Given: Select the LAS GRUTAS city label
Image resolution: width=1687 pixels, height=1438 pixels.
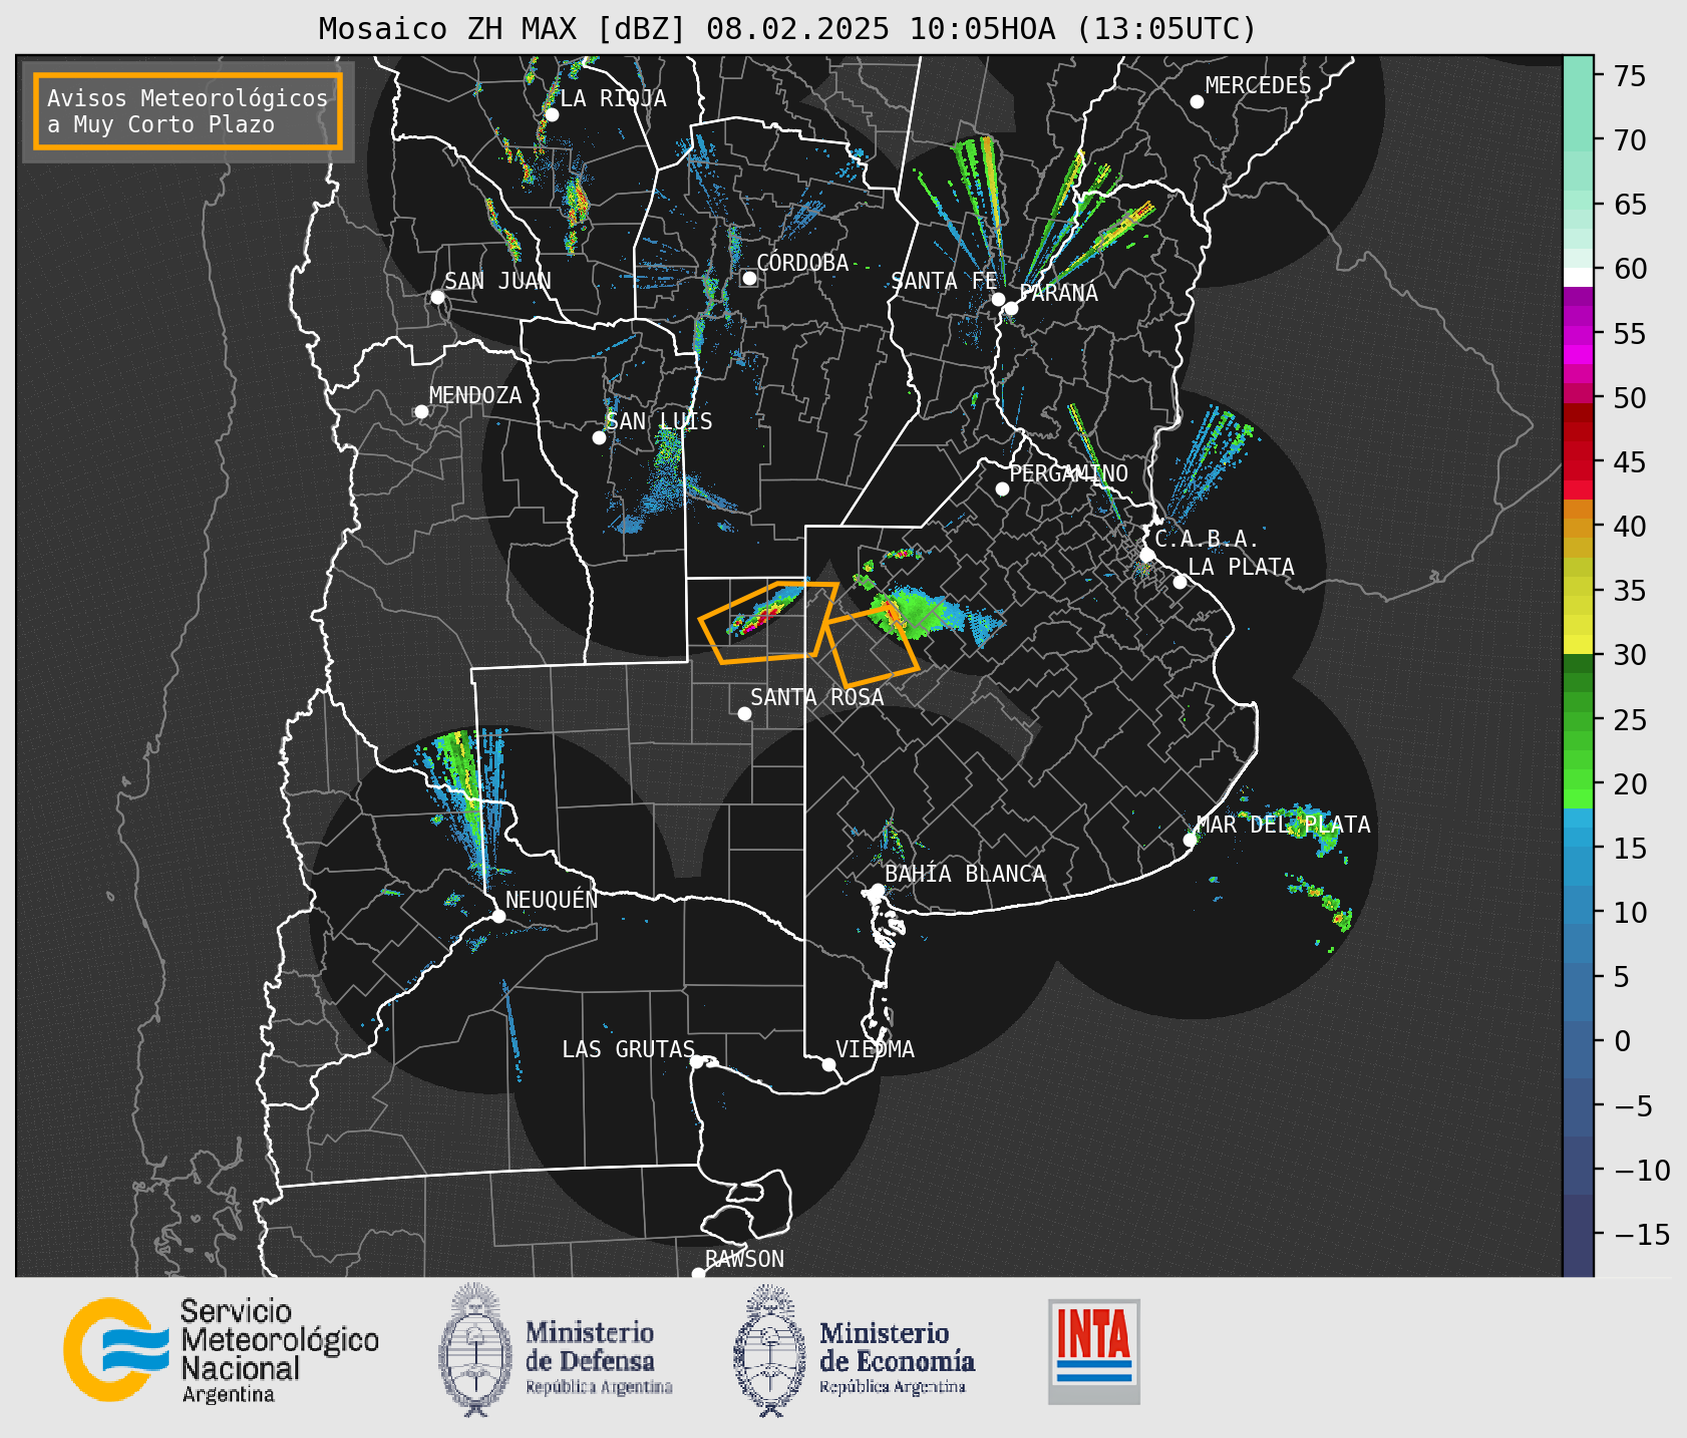Looking at the screenshot, I should [x=628, y=1049].
